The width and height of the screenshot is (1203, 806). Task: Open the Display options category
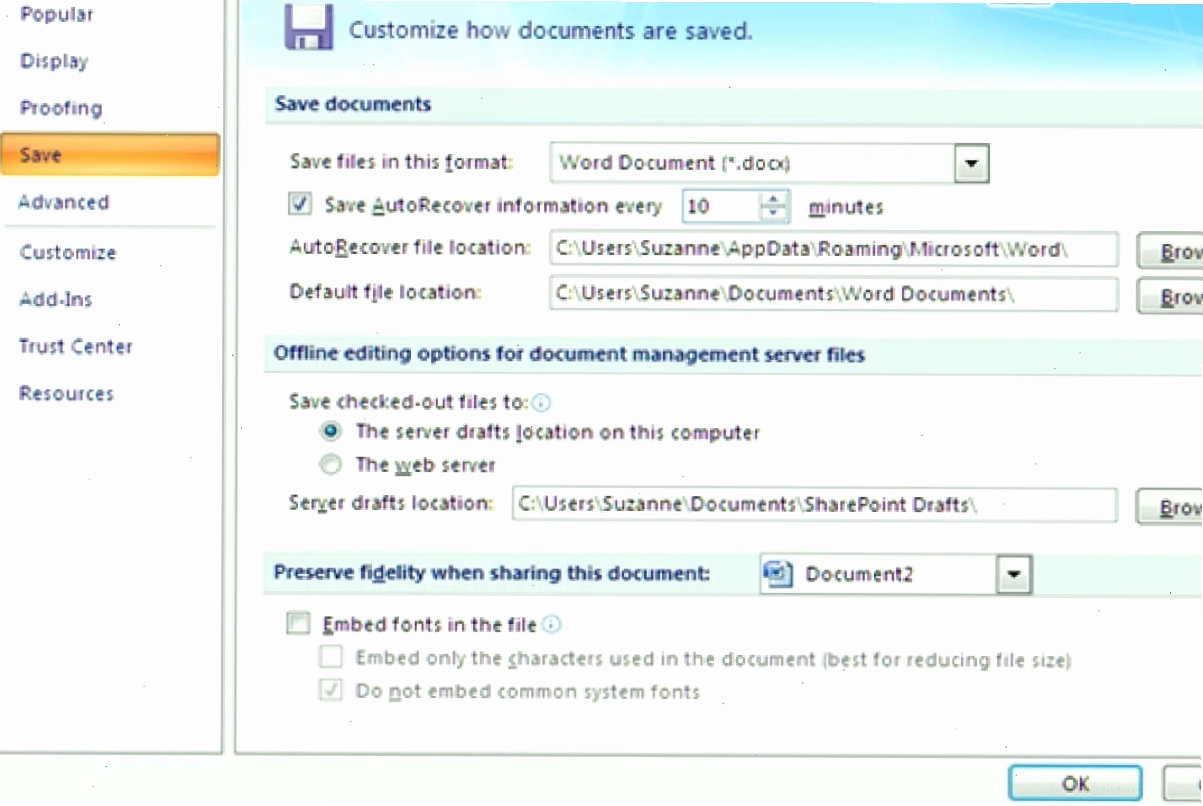(x=54, y=61)
